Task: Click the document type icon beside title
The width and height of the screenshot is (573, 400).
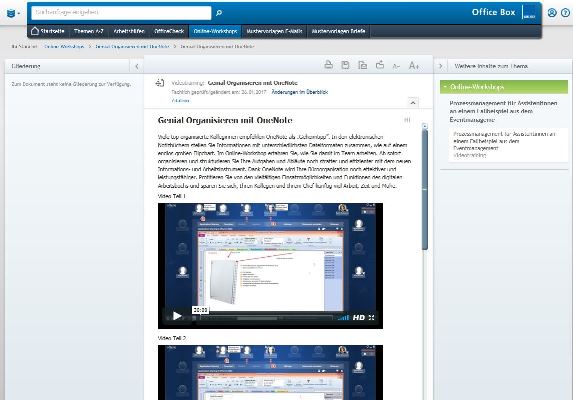Action: coord(160,83)
